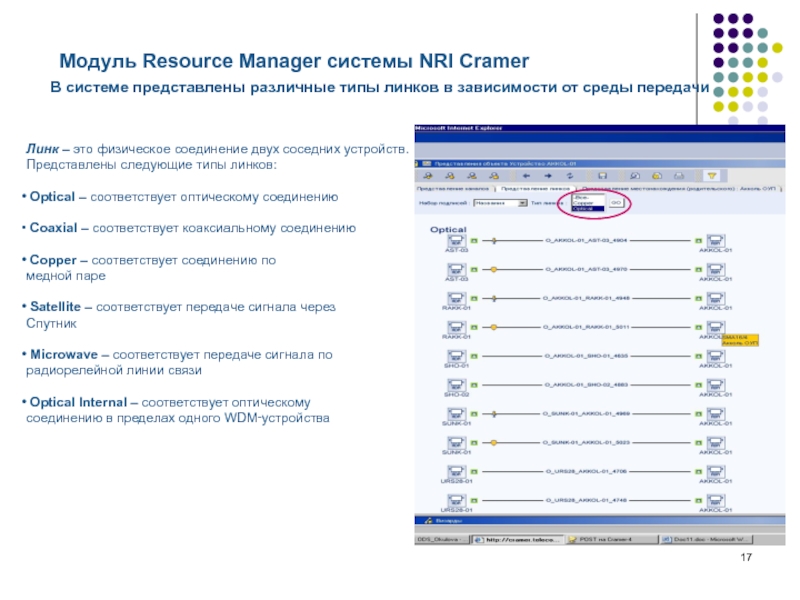Click link label O_AKKOL-01_SHO-01_4835

(586, 356)
